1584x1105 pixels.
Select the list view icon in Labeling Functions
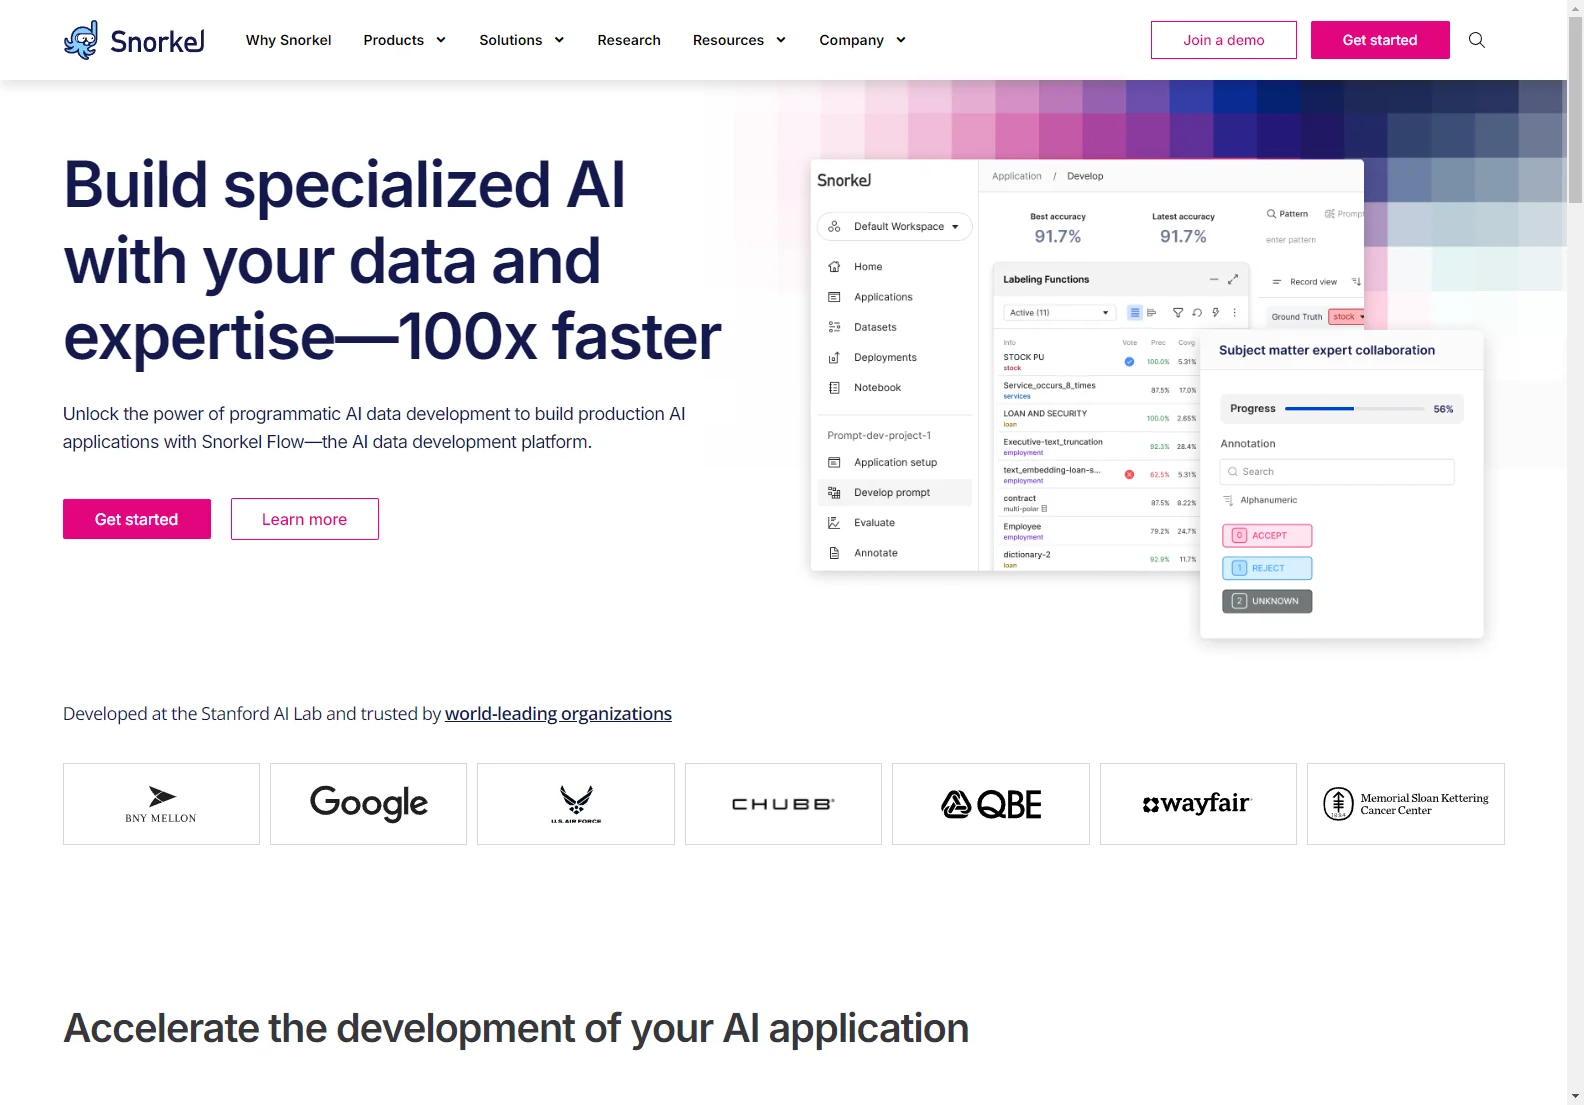tap(1135, 312)
